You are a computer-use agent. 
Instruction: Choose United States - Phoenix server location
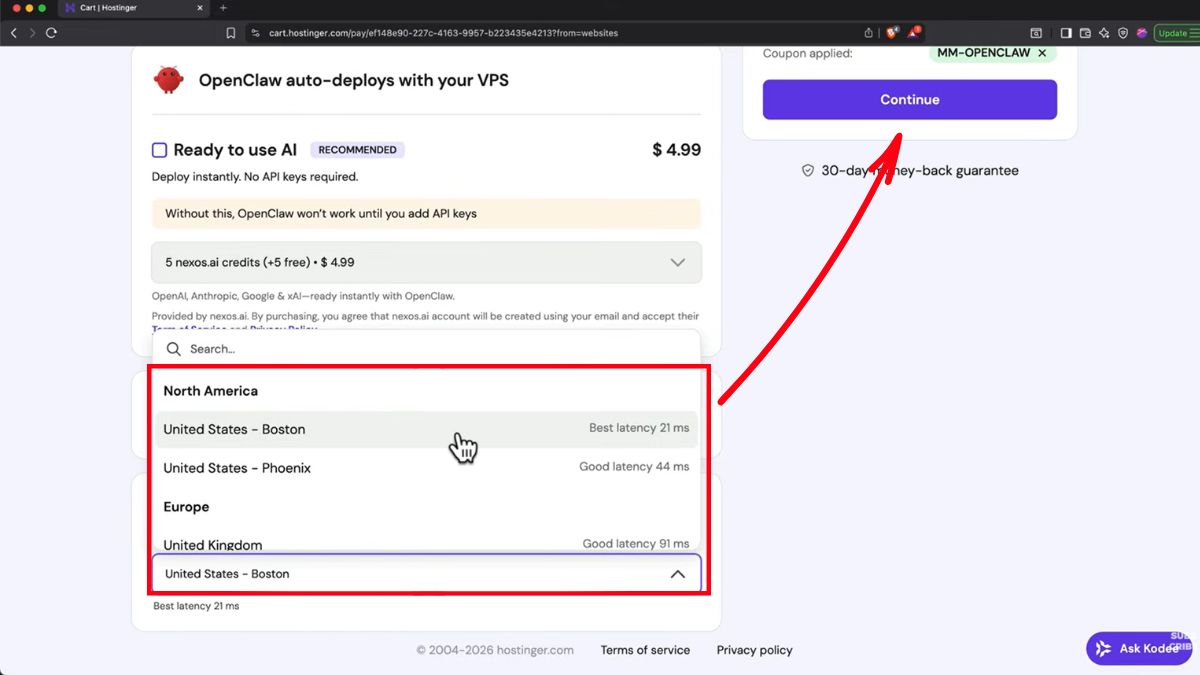pyautogui.click(x=237, y=468)
